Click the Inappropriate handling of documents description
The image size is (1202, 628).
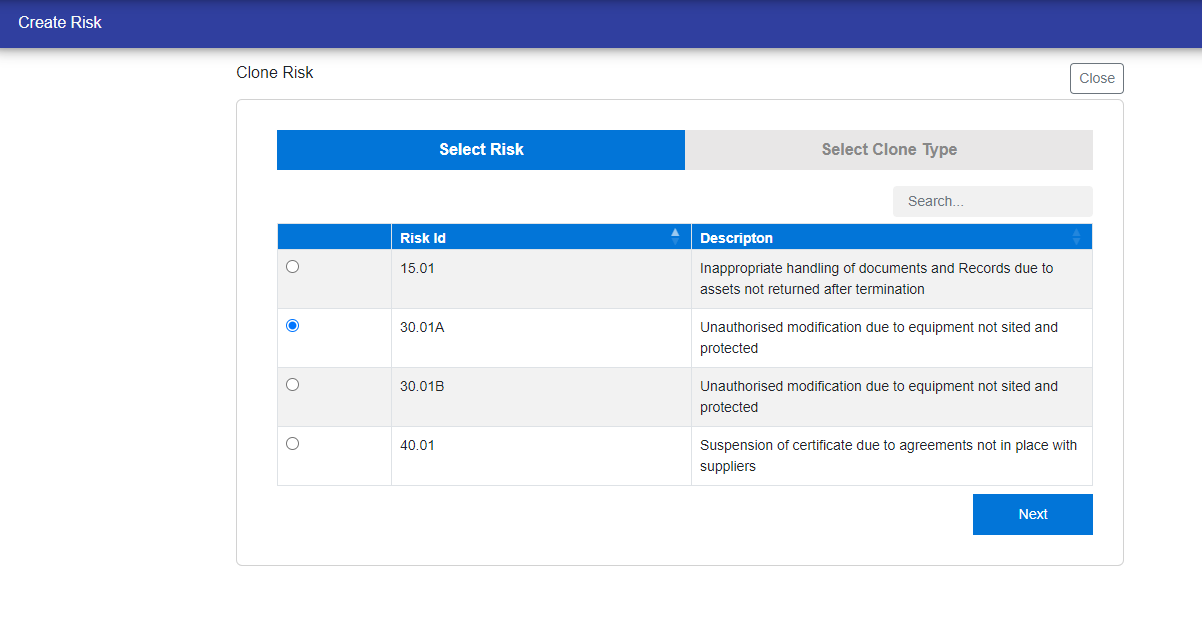[876, 279]
